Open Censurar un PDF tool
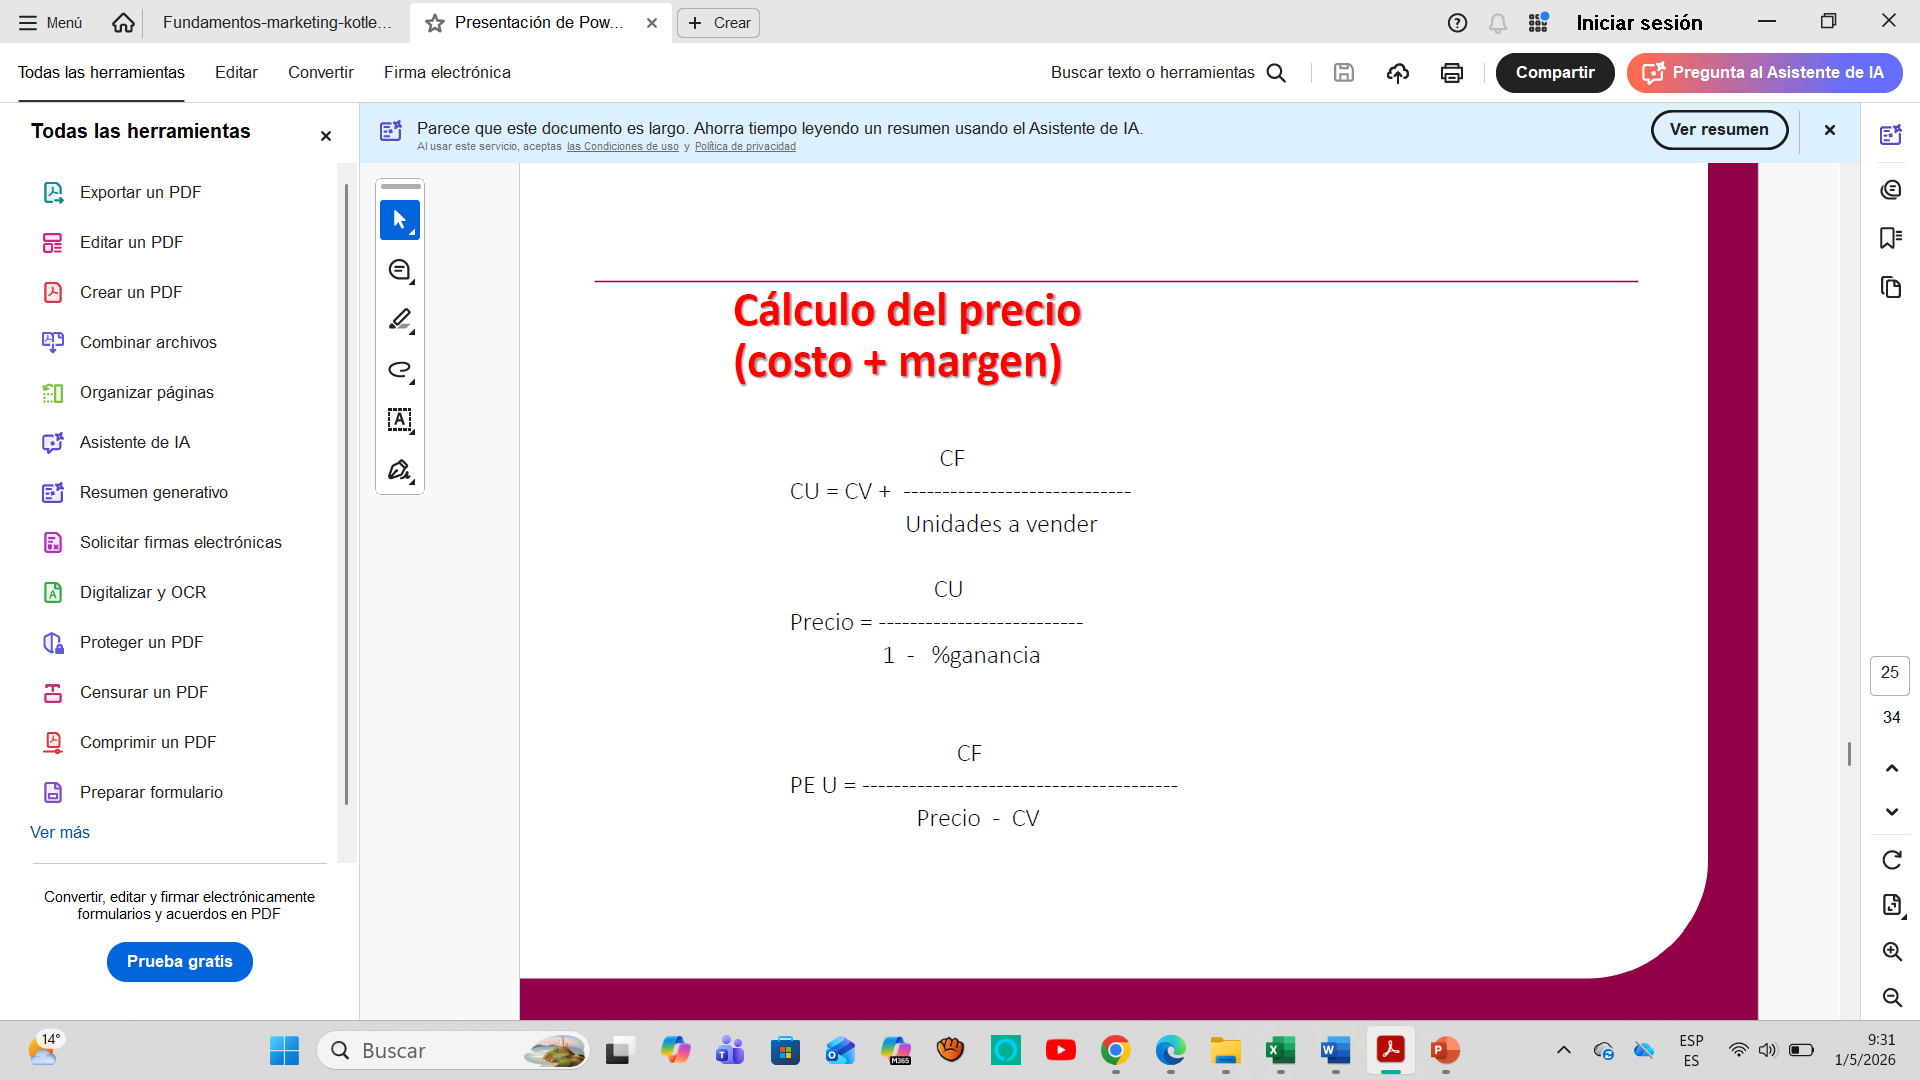The width and height of the screenshot is (1920, 1080). click(144, 692)
